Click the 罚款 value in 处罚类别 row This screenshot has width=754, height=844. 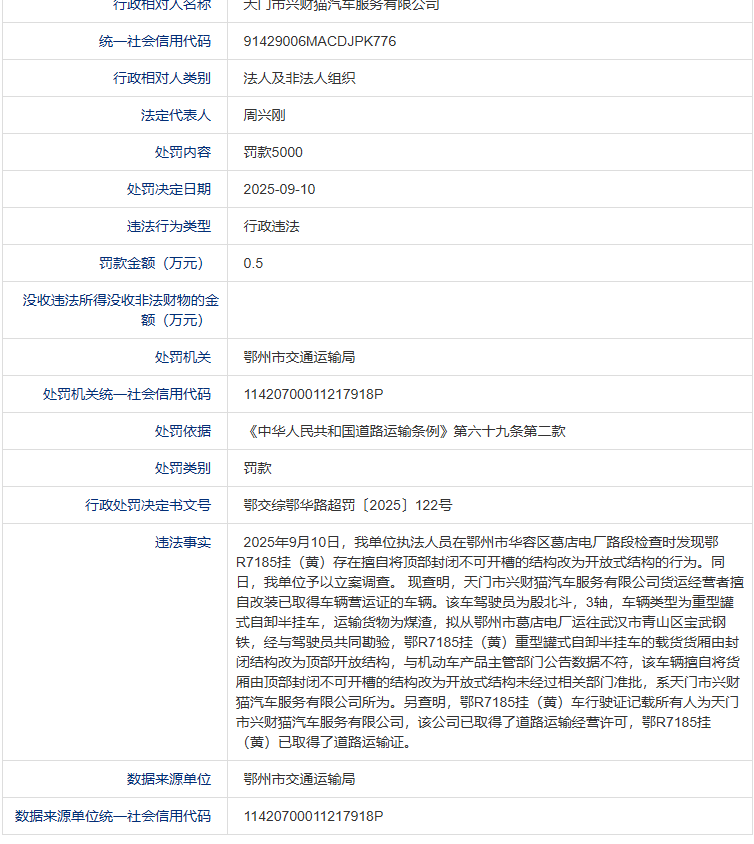pyautogui.click(x=257, y=468)
